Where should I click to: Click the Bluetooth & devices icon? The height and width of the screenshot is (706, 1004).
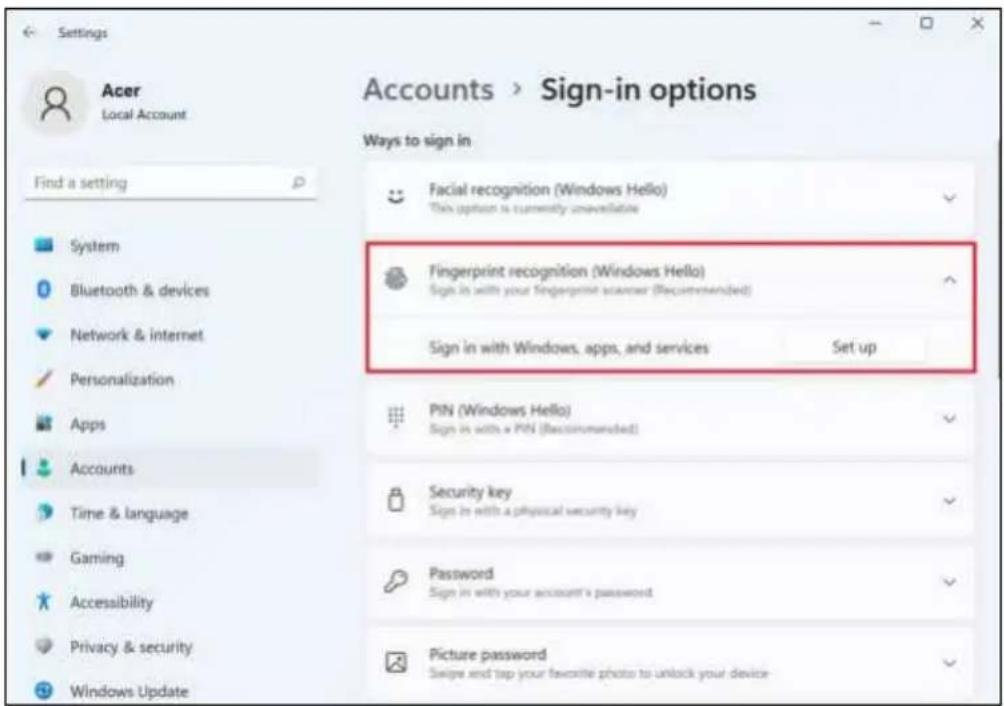coord(44,290)
